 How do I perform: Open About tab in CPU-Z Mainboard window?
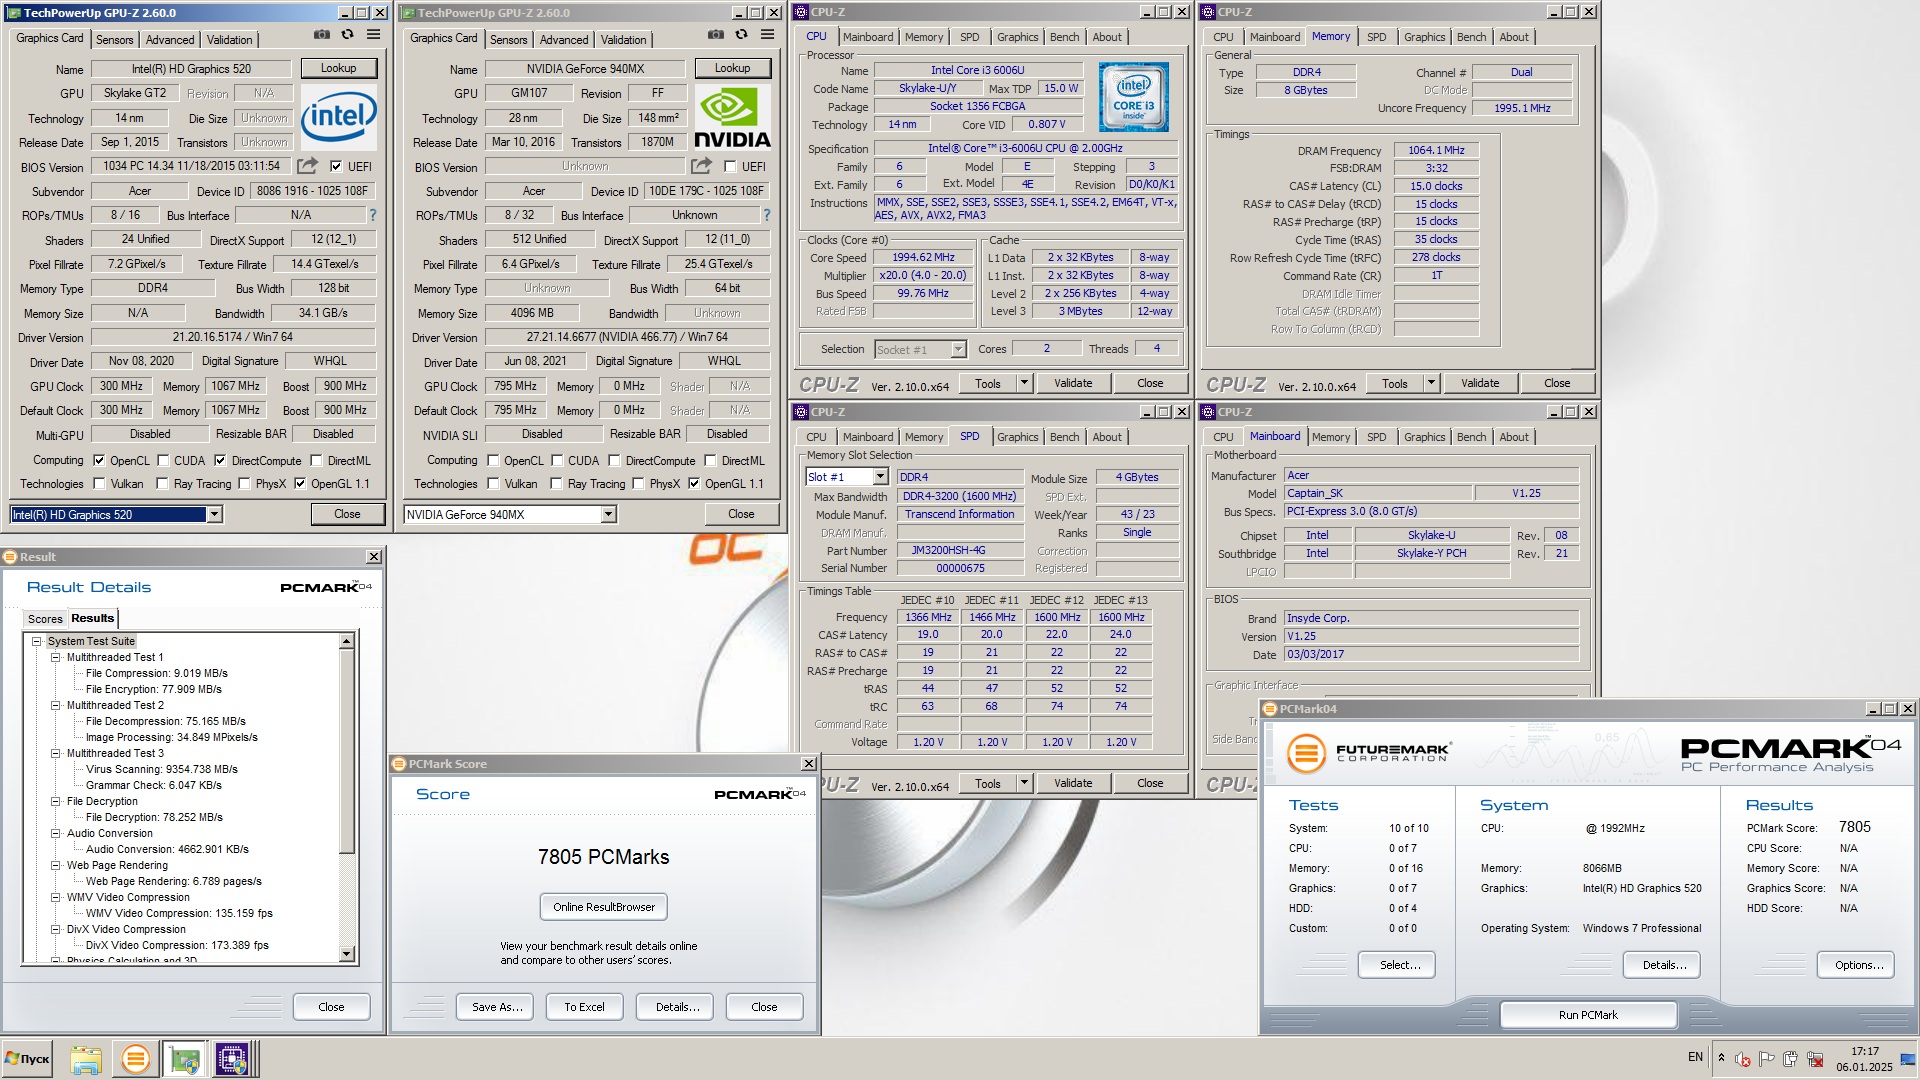1513,437
